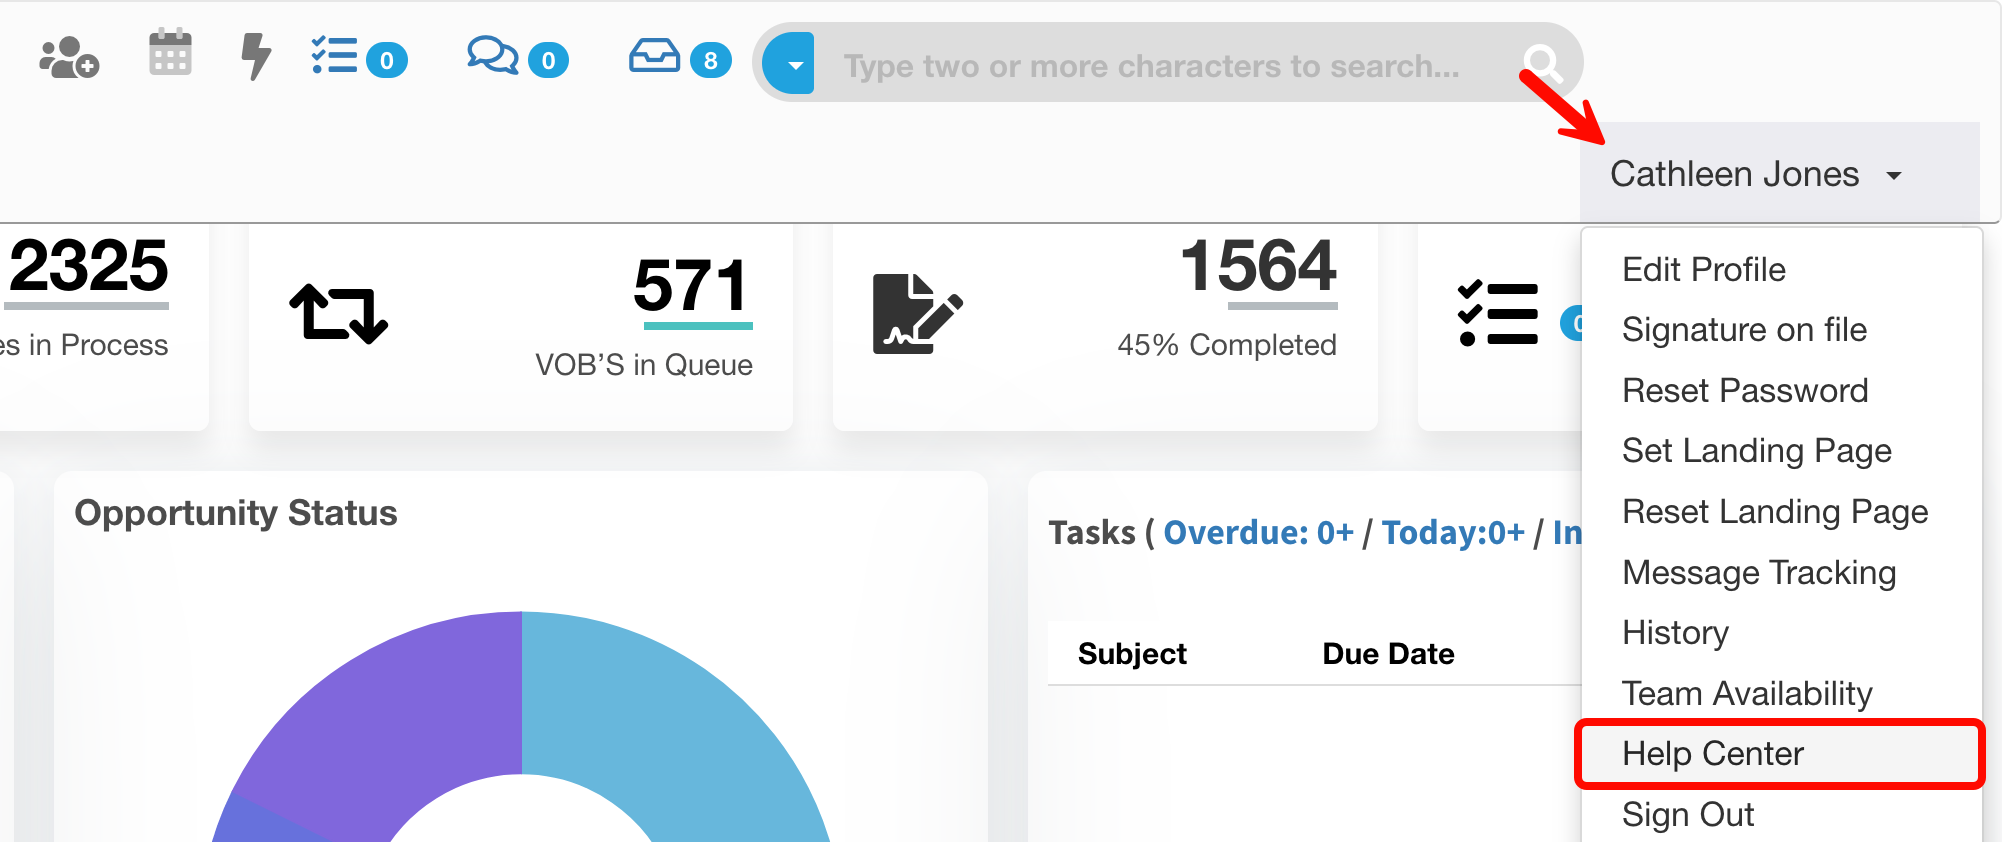Select Reset Password menu option

tap(1744, 391)
